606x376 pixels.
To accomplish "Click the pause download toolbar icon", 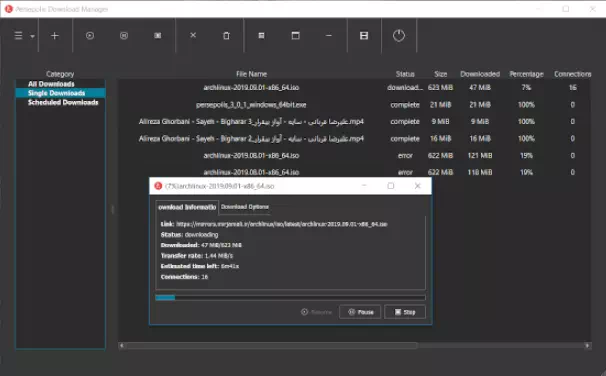I will pyautogui.click(x=124, y=36).
